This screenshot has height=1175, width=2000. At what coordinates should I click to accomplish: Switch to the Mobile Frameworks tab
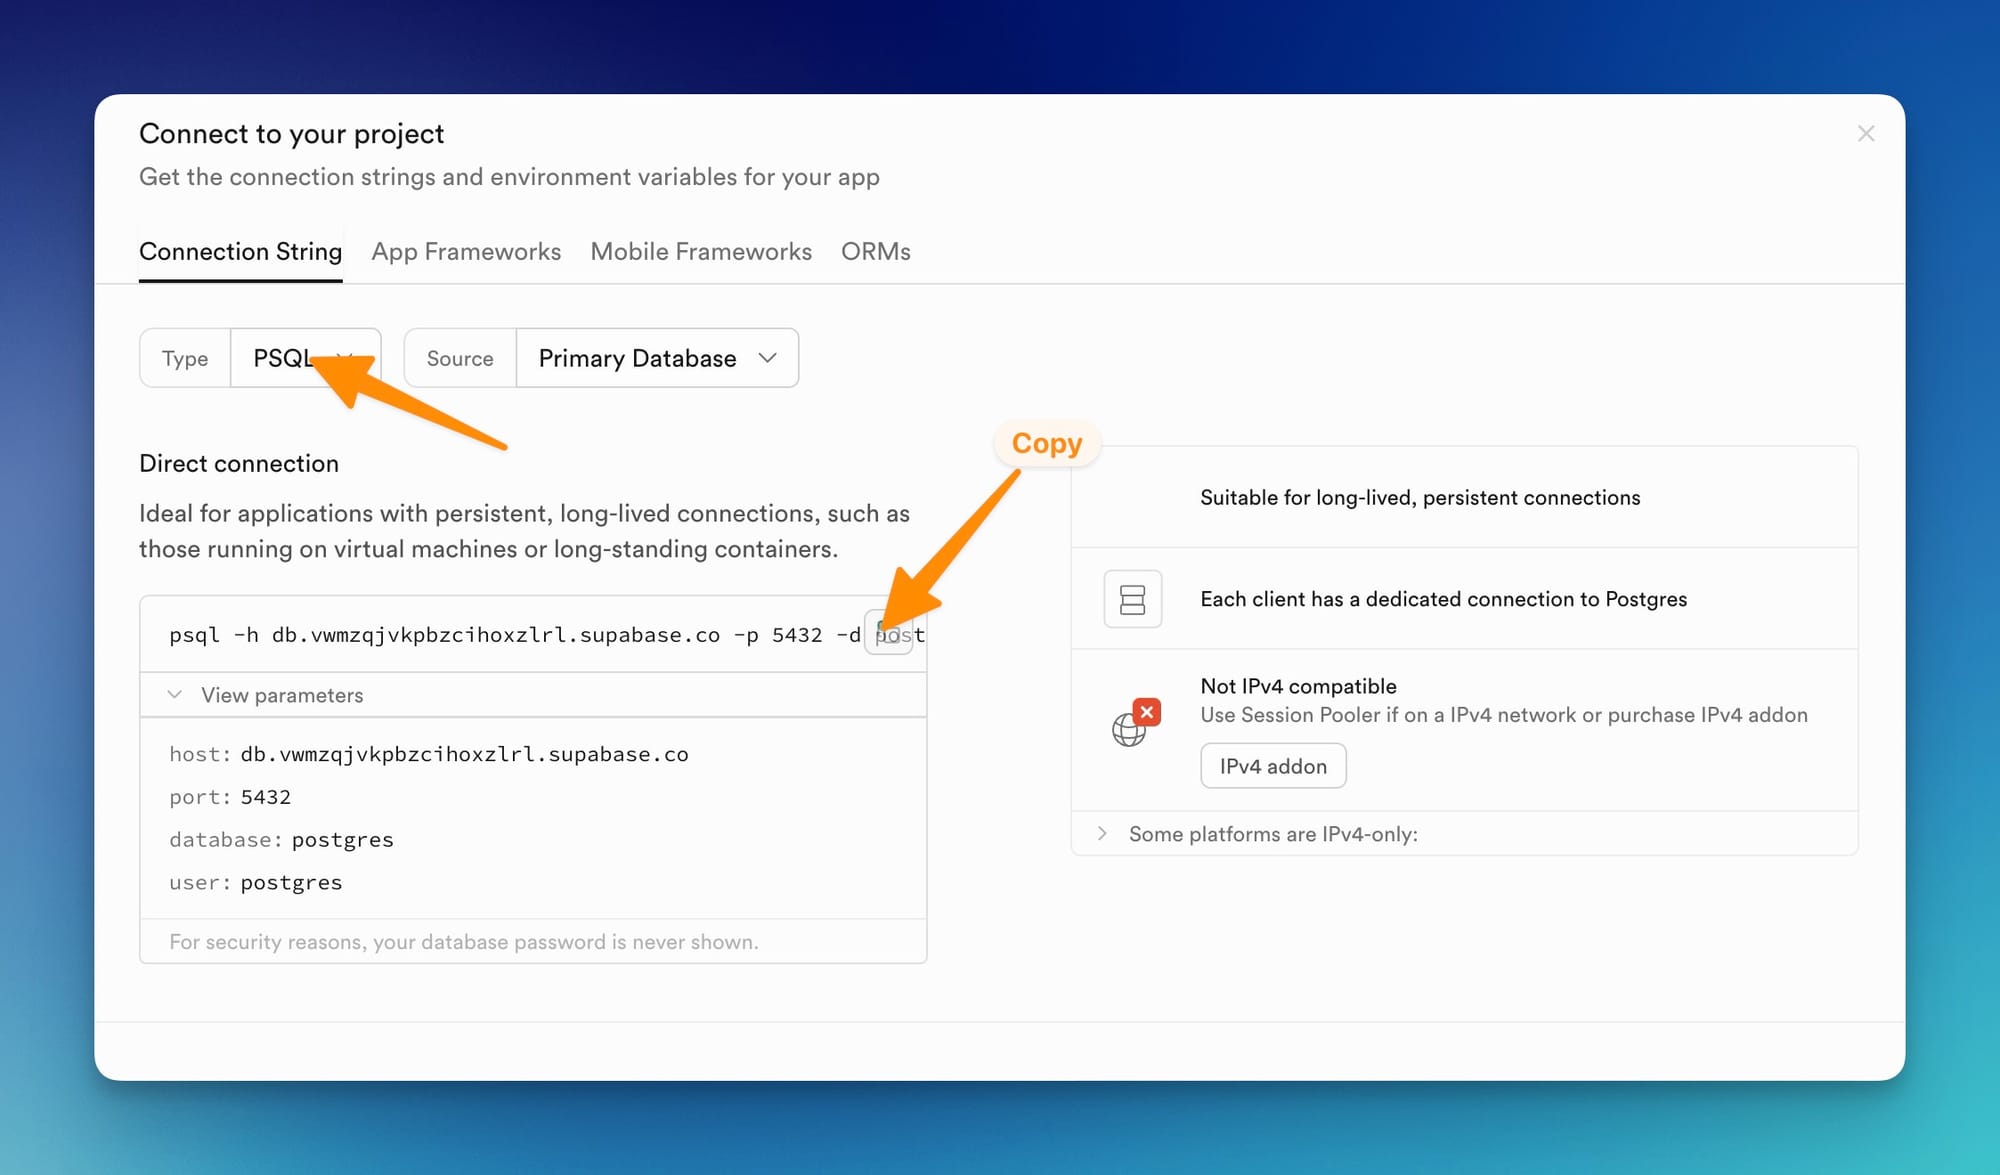point(701,252)
